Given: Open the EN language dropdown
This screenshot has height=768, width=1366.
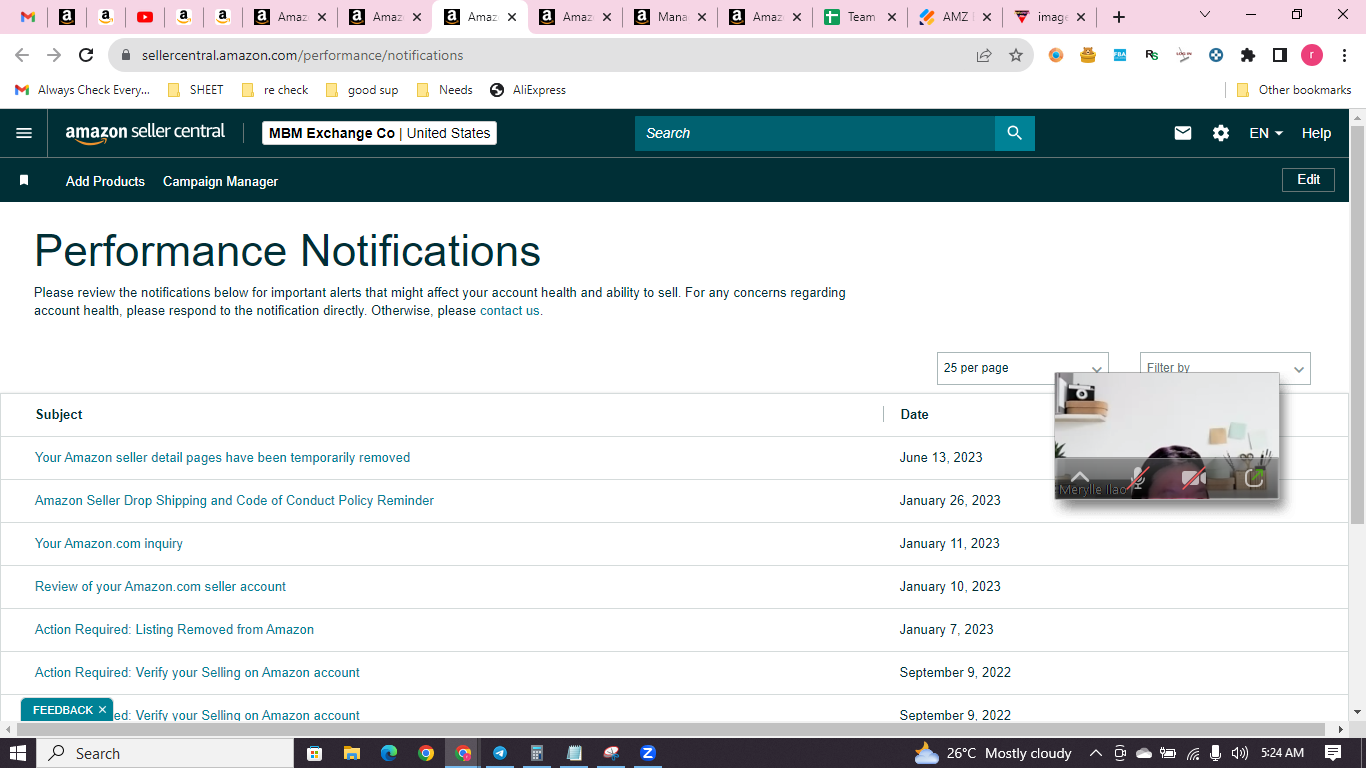Looking at the screenshot, I should click(x=1266, y=133).
